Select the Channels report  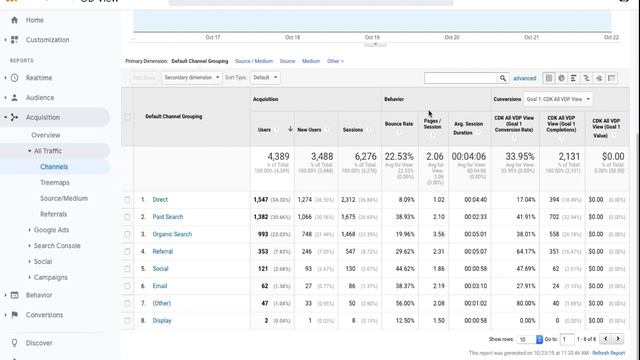[54, 167]
